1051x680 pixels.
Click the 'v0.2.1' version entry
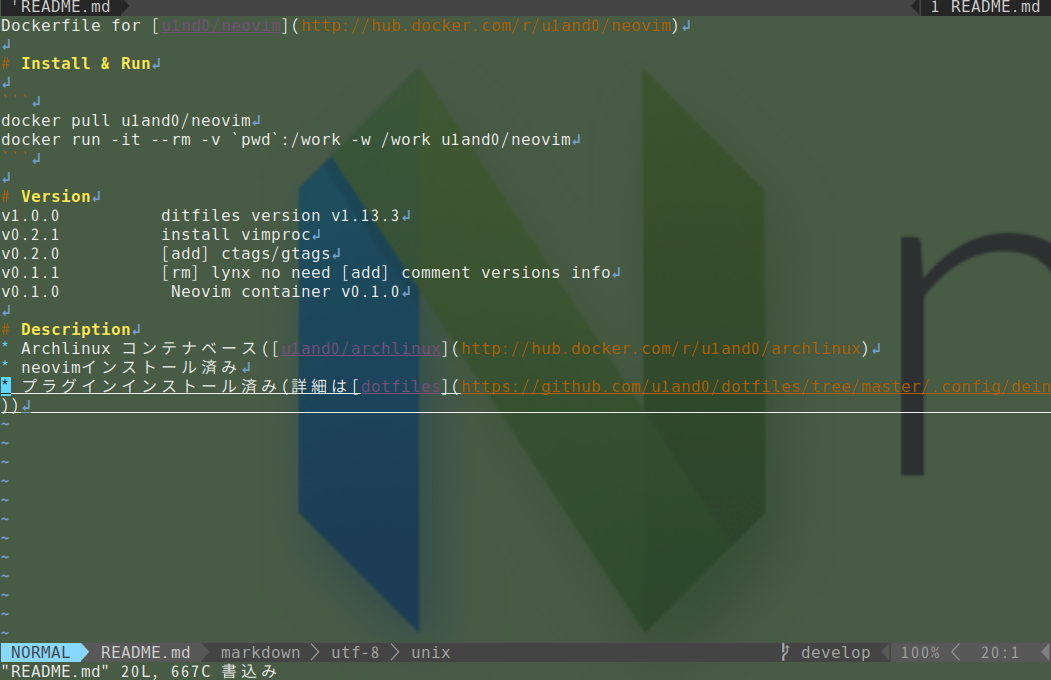(30, 235)
